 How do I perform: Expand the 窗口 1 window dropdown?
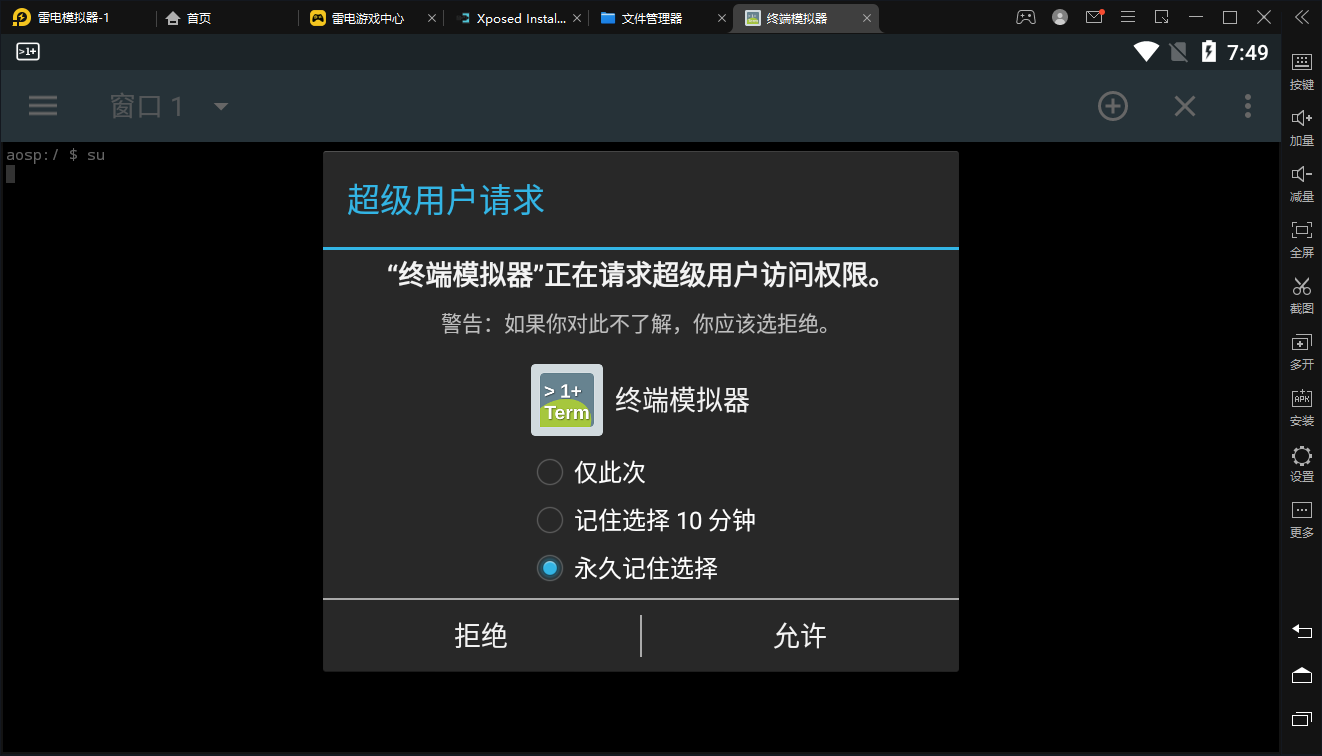[170, 106]
